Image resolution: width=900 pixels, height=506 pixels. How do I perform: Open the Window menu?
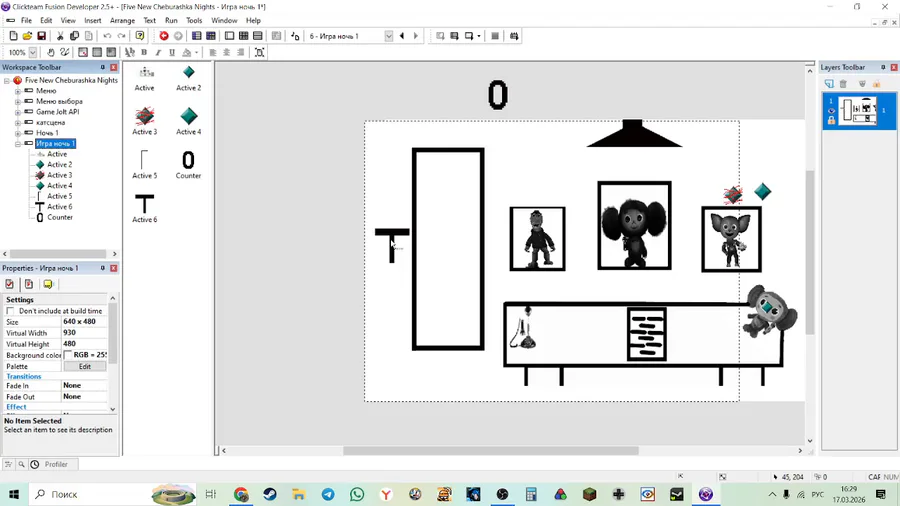(x=224, y=20)
